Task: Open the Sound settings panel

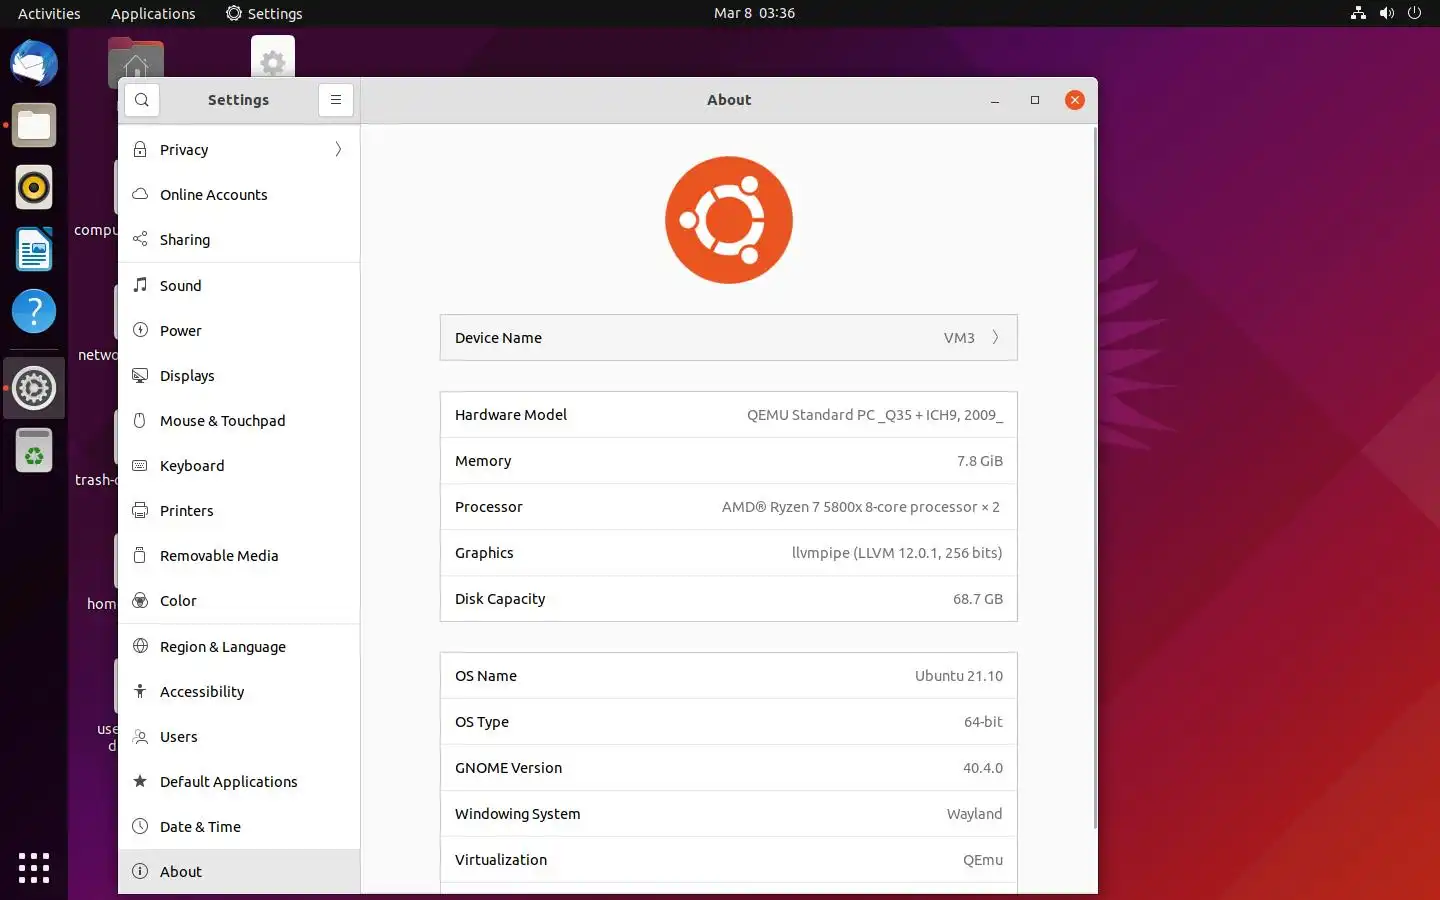Action: click(239, 285)
